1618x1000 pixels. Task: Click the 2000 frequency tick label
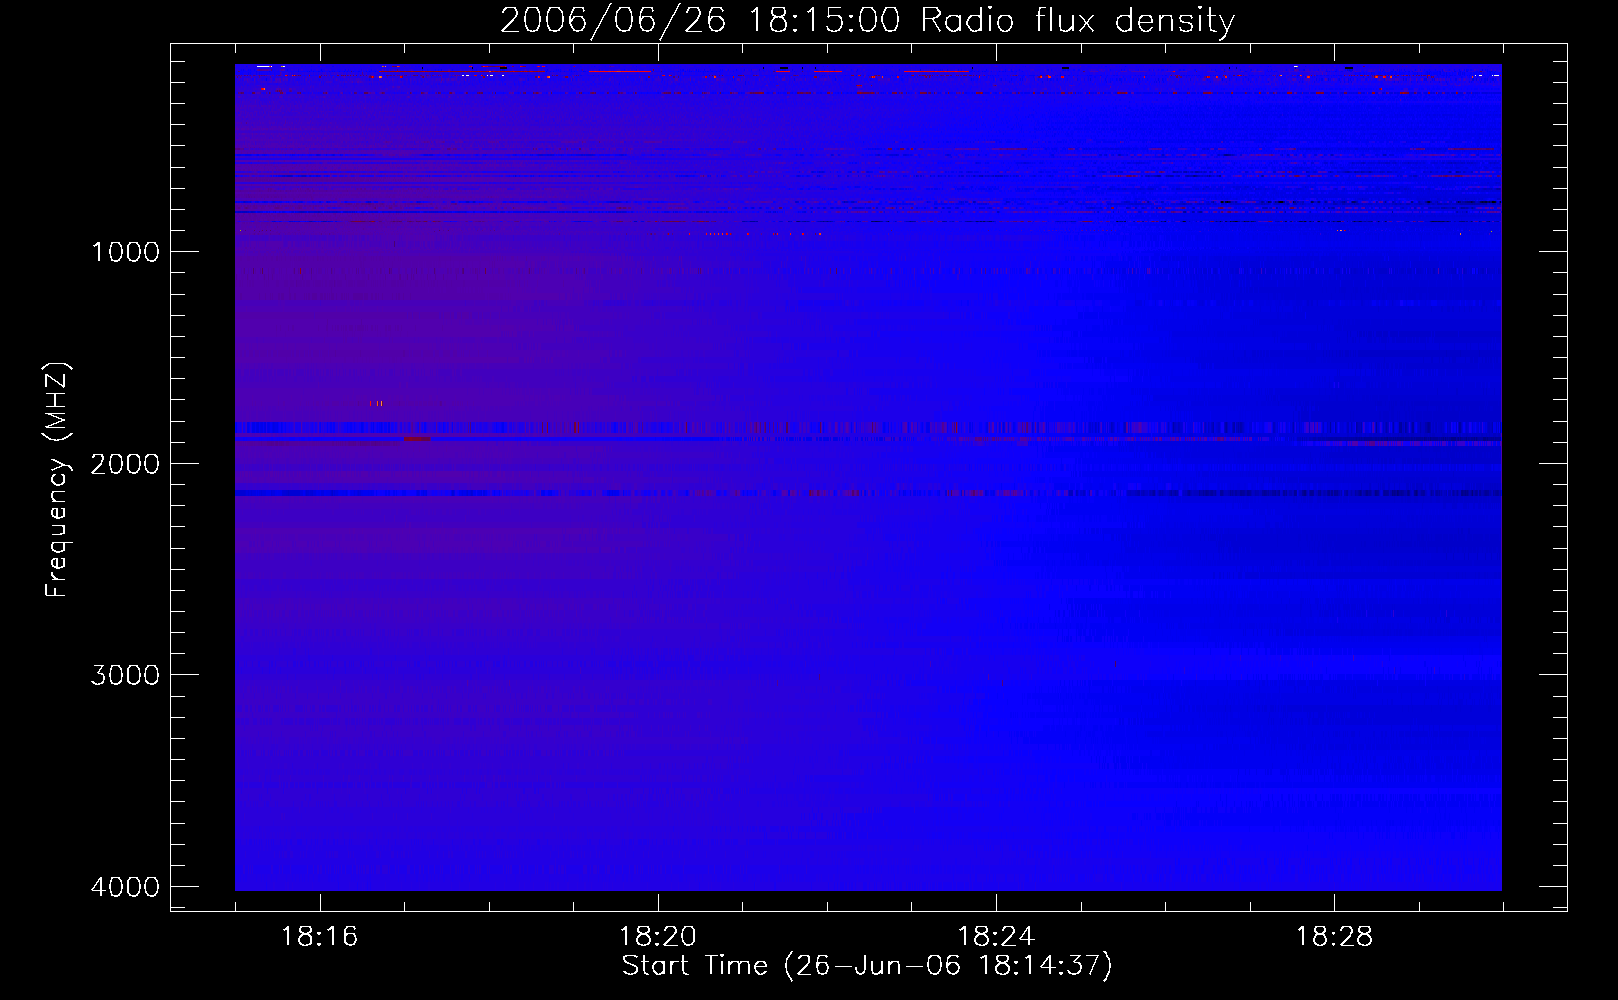click(125, 464)
